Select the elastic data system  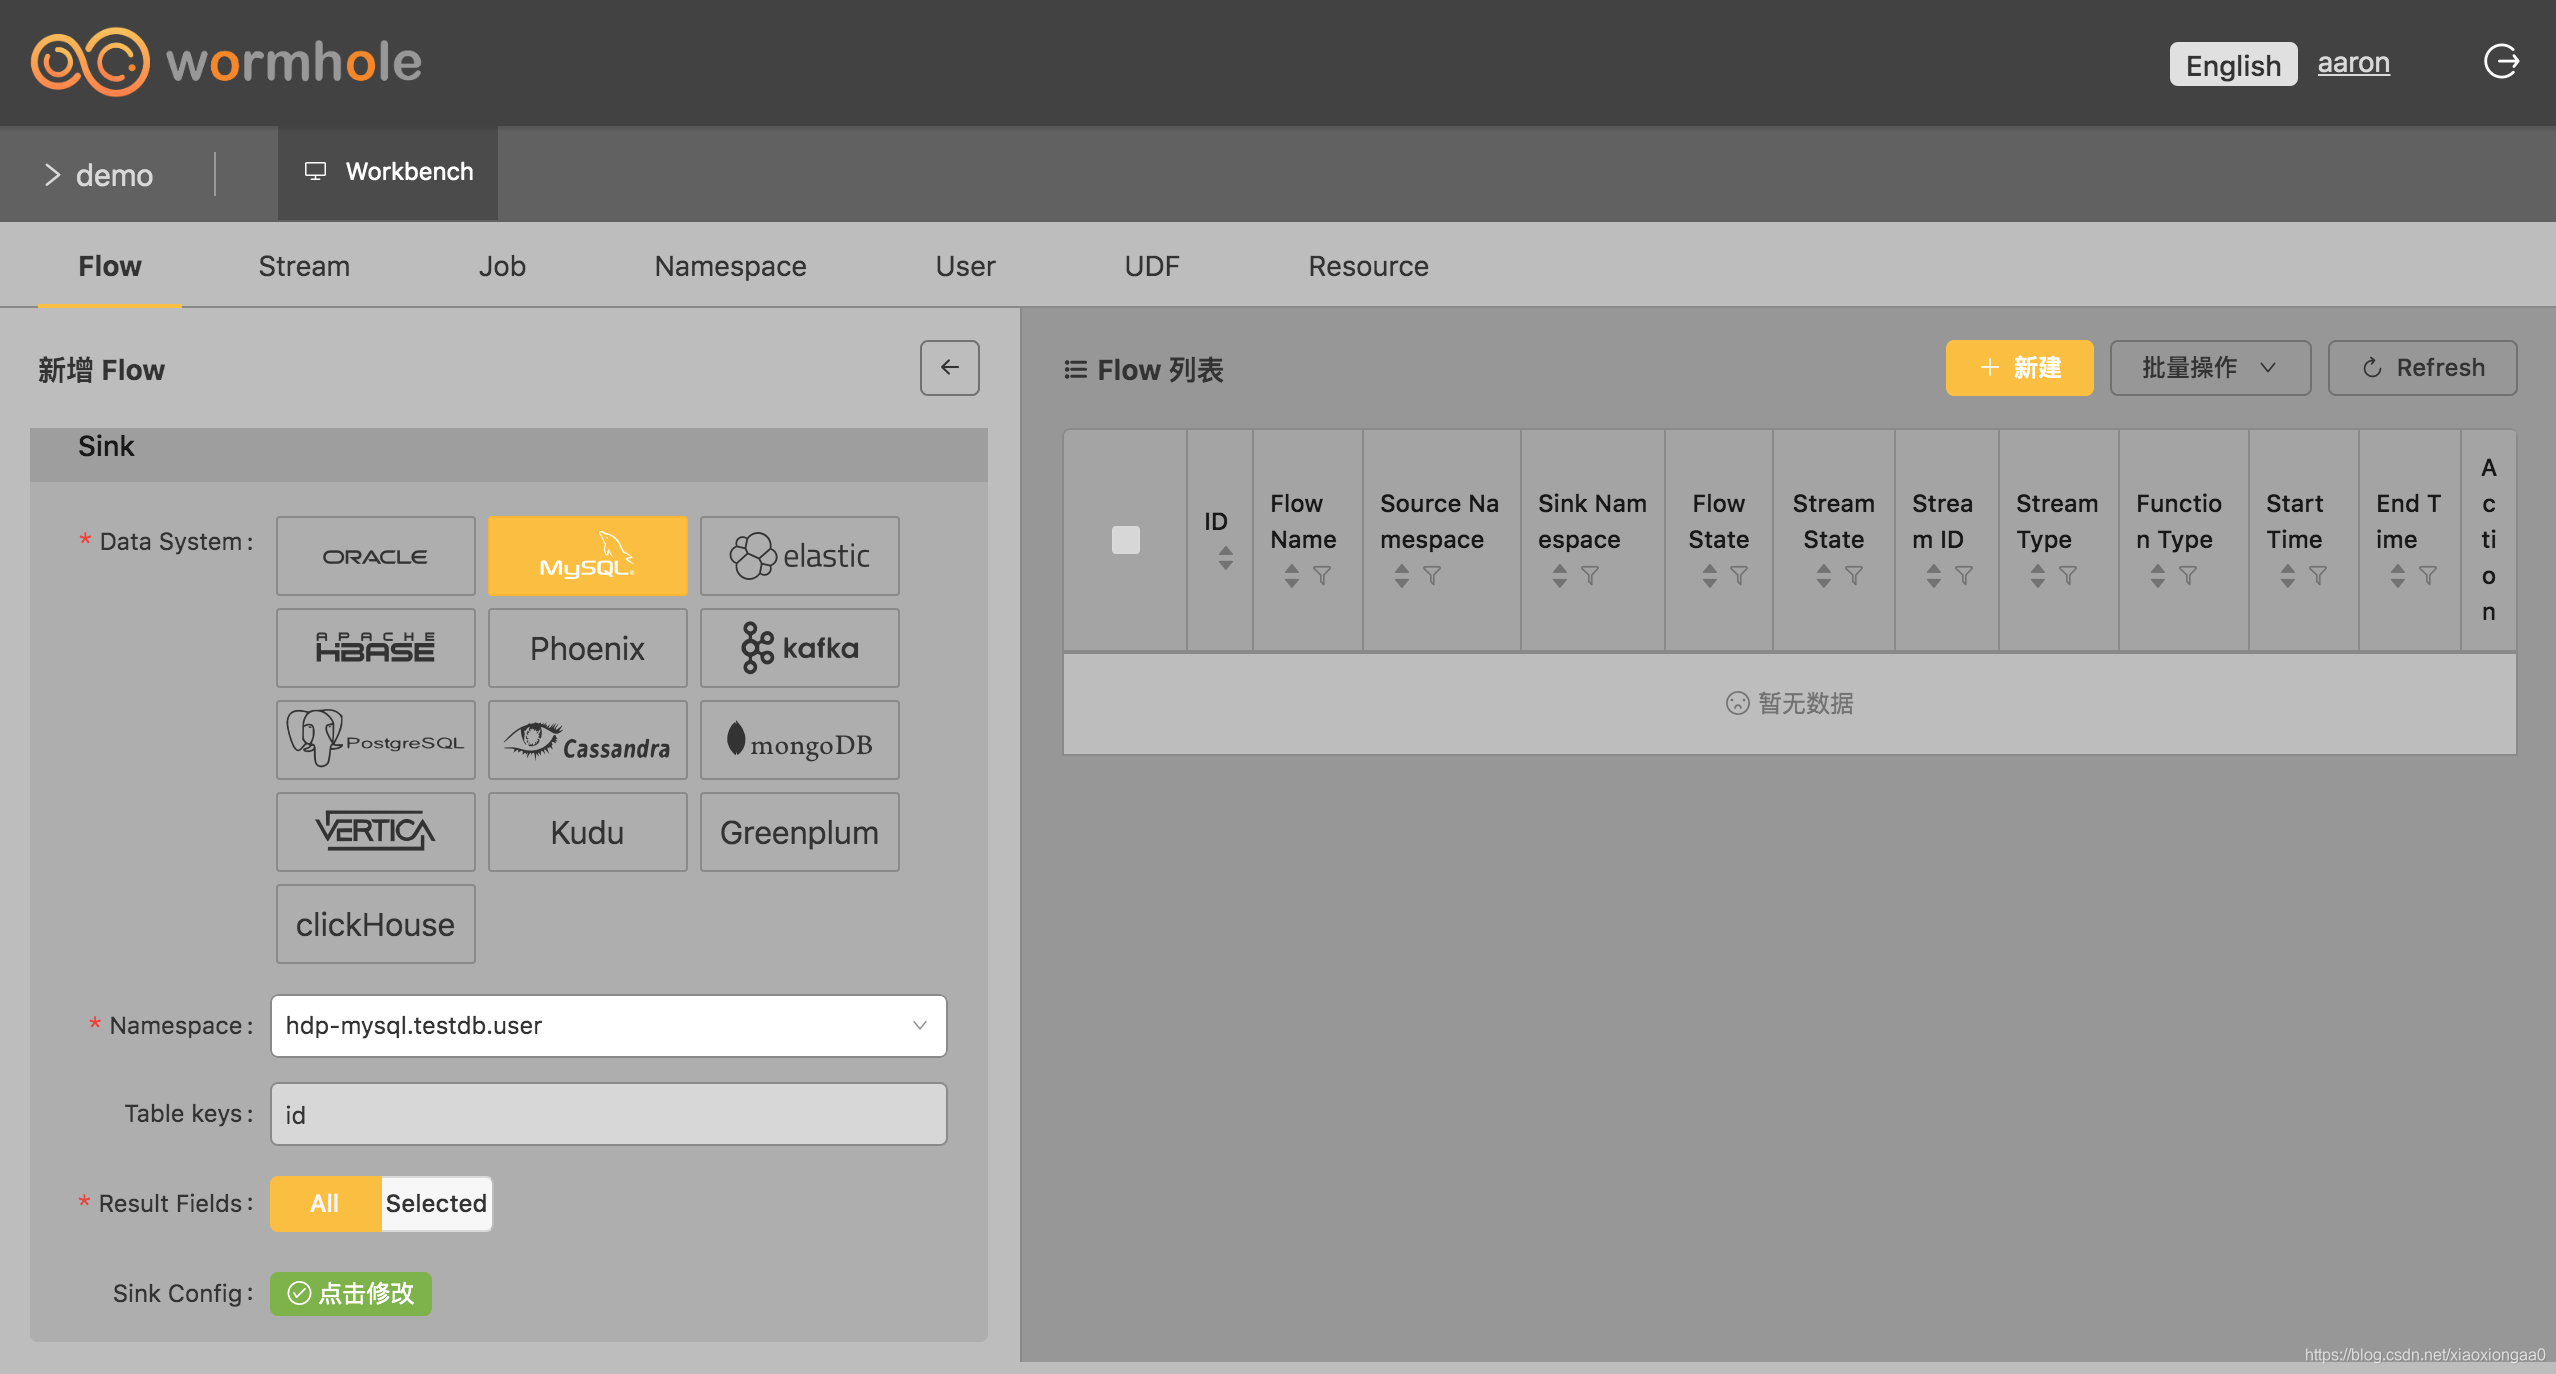pyautogui.click(x=799, y=556)
